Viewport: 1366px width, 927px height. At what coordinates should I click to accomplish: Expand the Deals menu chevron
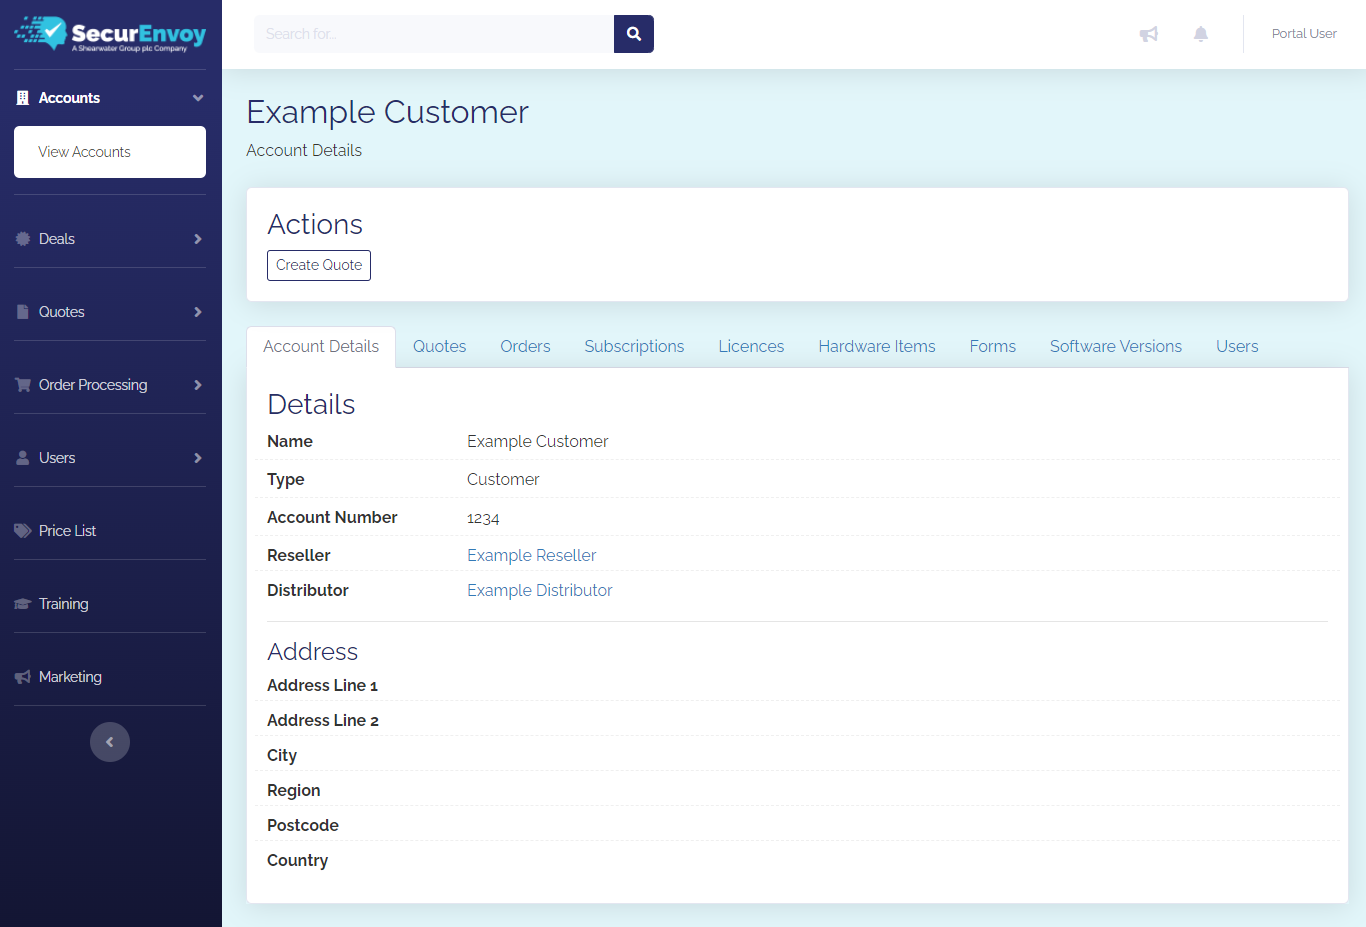click(x=198, y=239)
